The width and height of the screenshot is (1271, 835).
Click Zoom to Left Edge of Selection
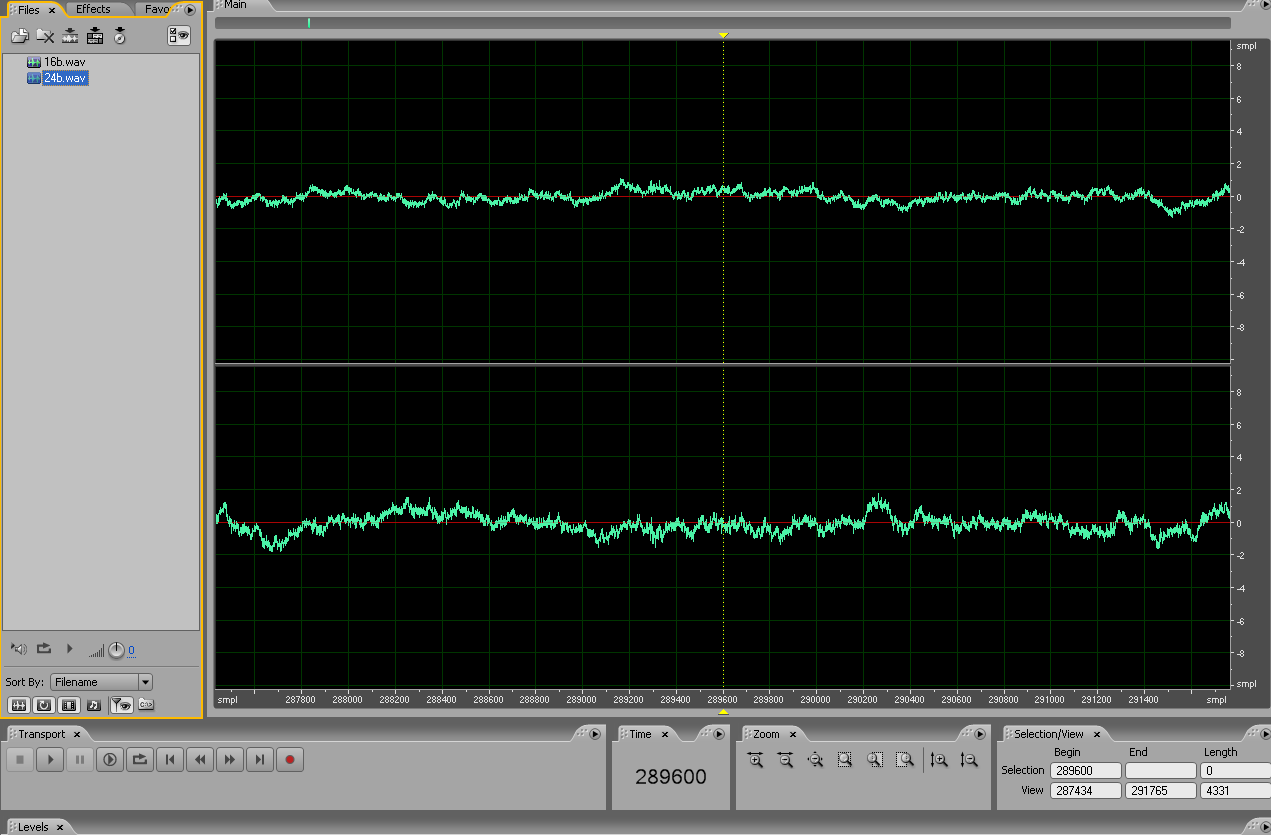875,760
